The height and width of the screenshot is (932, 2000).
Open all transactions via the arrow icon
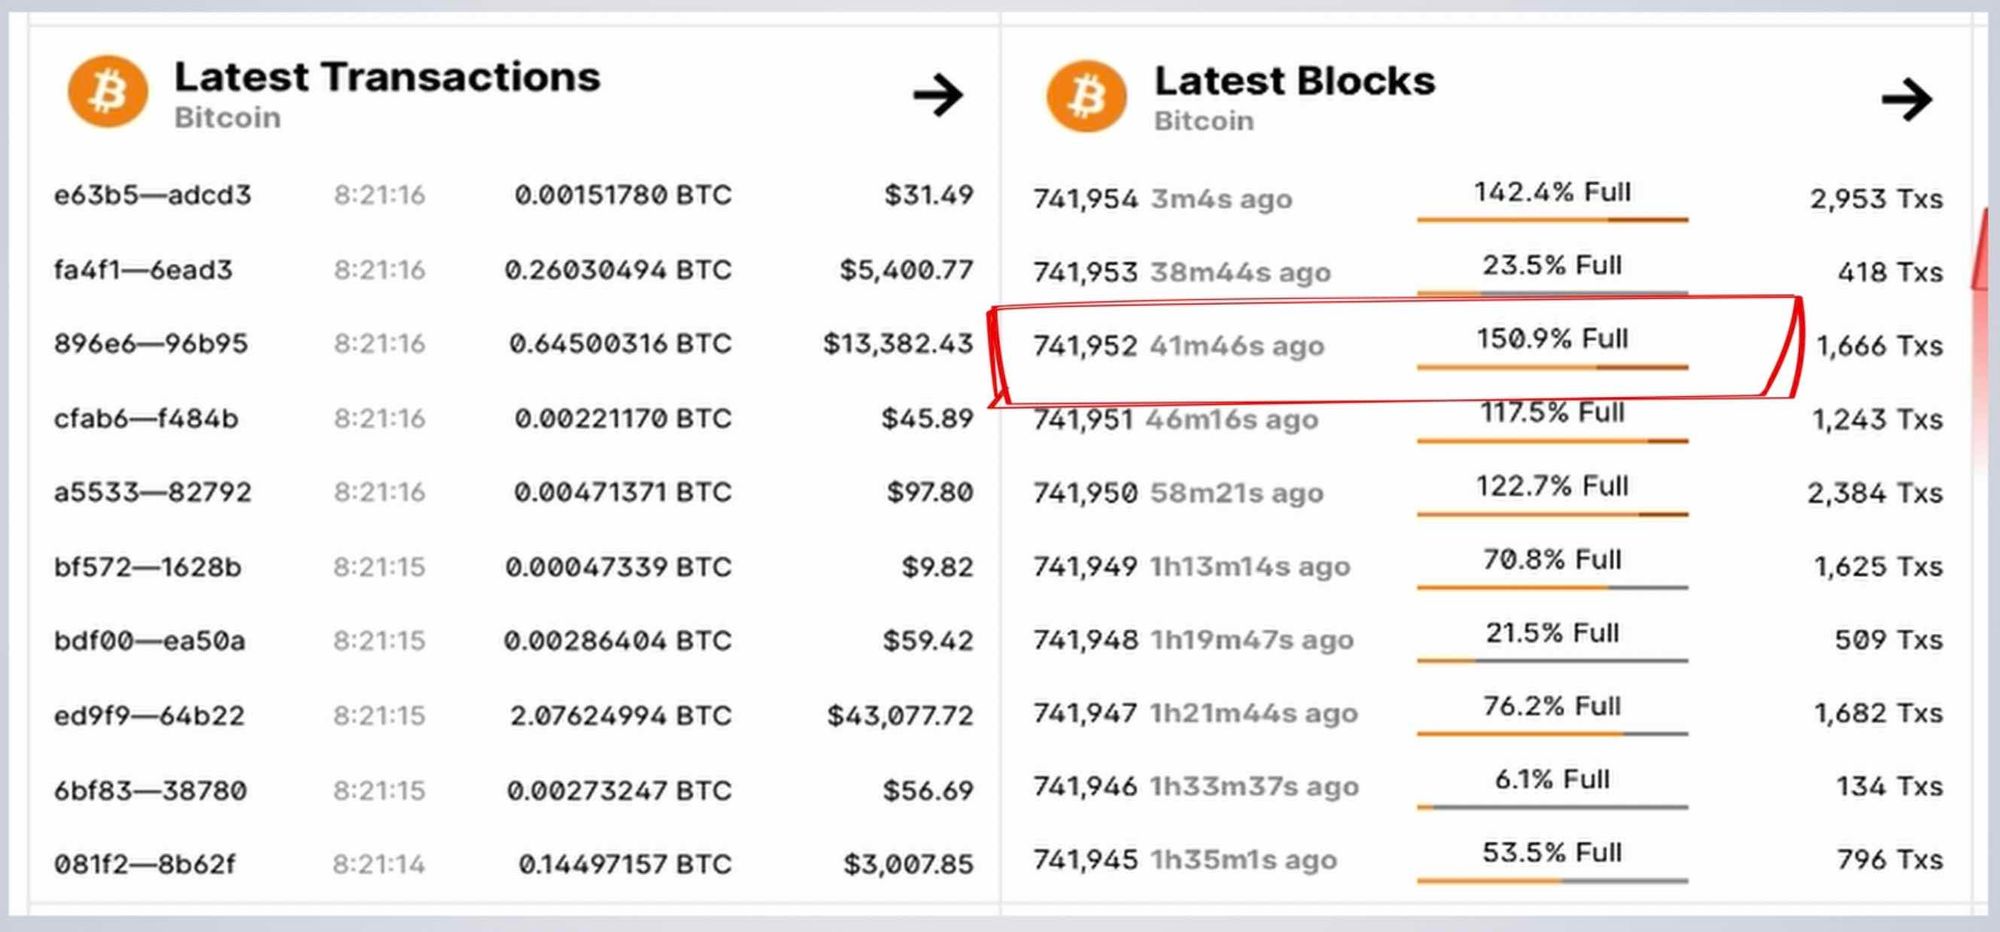pyautogui.click(x=938, y=95)
